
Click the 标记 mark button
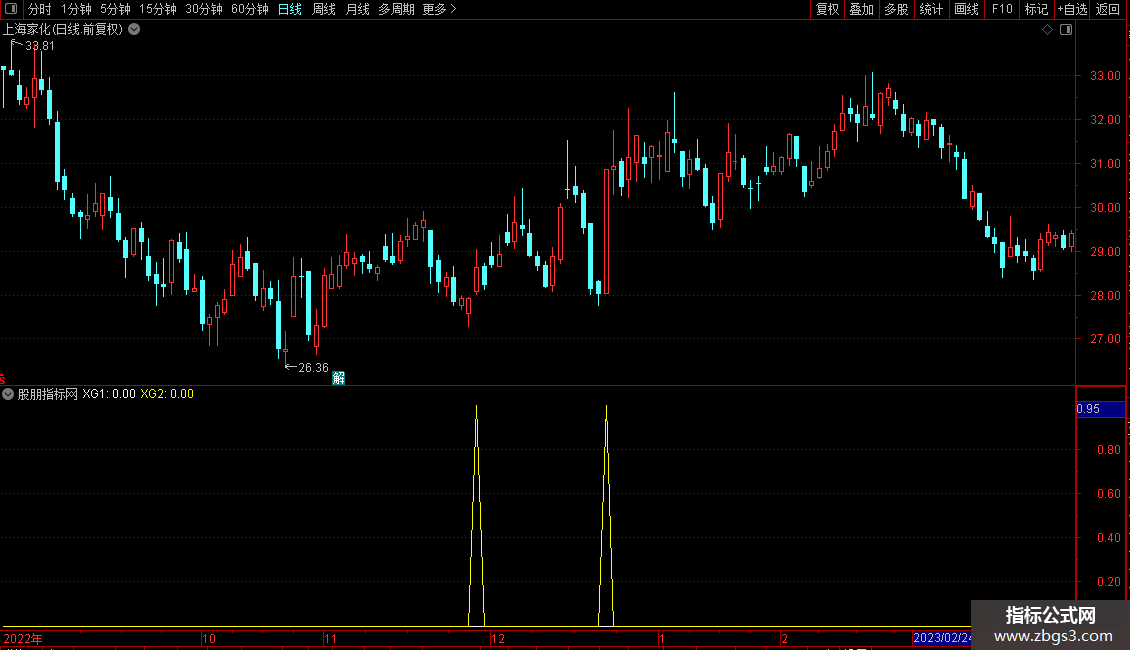click(x=1036, y=9)
